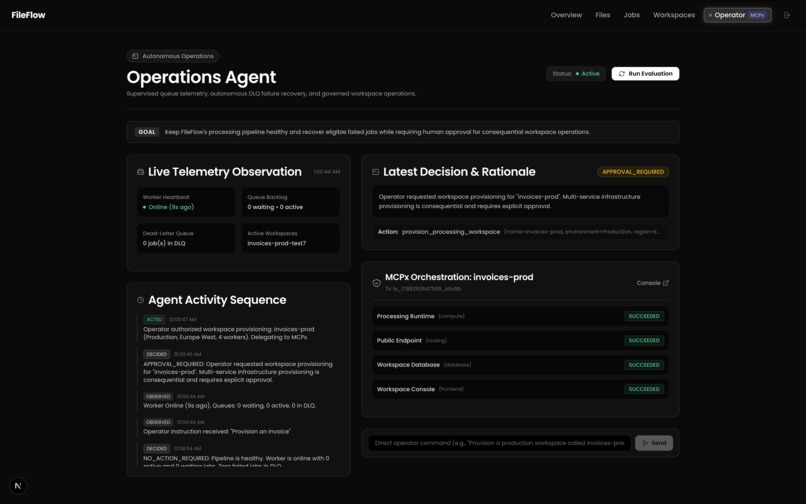Click the refresh icon in Run Evaluation
This screenshot has width=806, height=504.
pos(621,74)
